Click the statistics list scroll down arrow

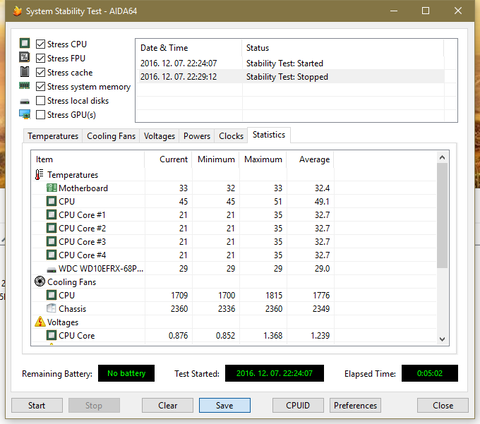[442, 339]
